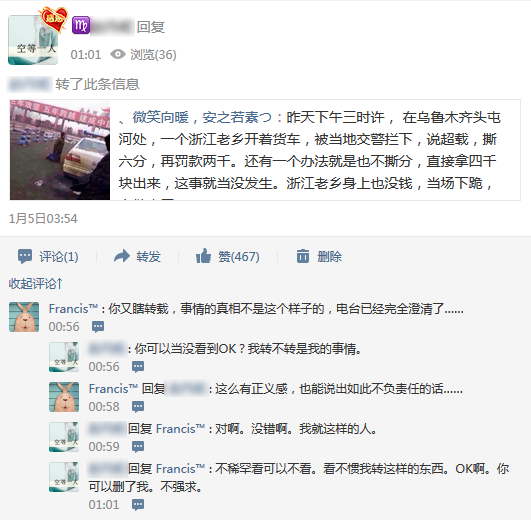Click the eye views icon beside 浏览(36)
Screen dimensions: 531x520
click(x=118, y=54)
